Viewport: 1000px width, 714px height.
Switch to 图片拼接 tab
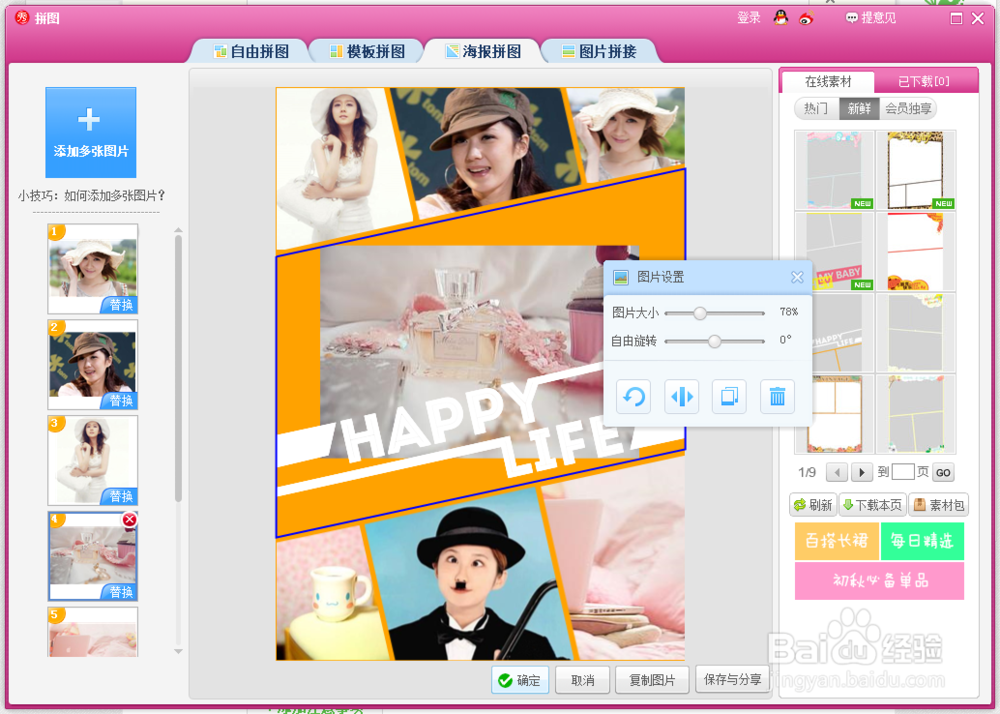pos(599,51)
